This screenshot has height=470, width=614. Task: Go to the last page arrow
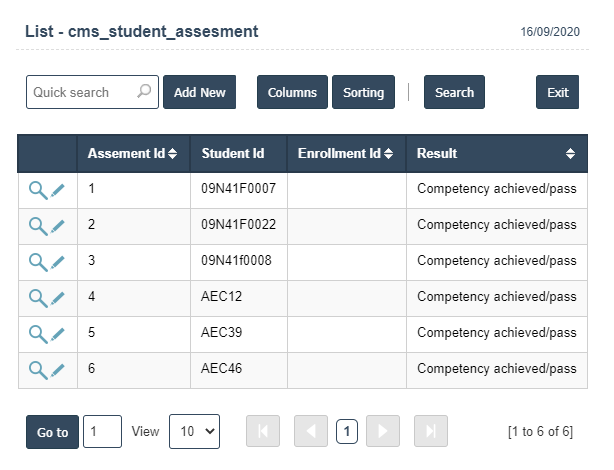pyautogui.click(x=430, y=432)
